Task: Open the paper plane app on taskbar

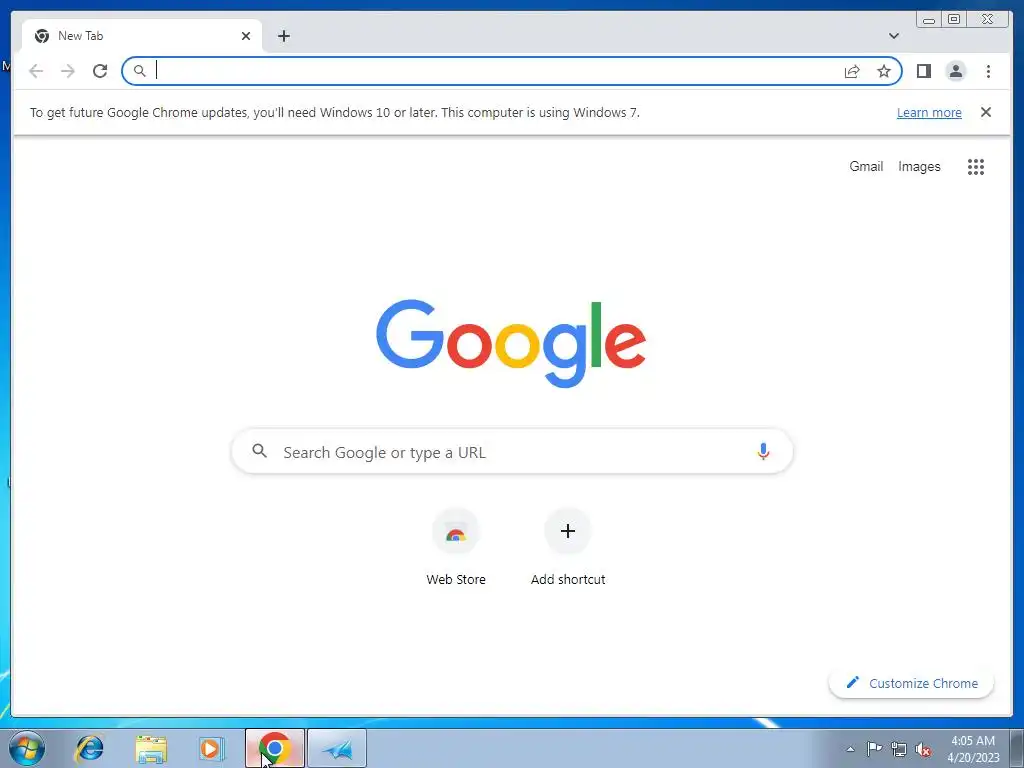Action: pos(337,748)
